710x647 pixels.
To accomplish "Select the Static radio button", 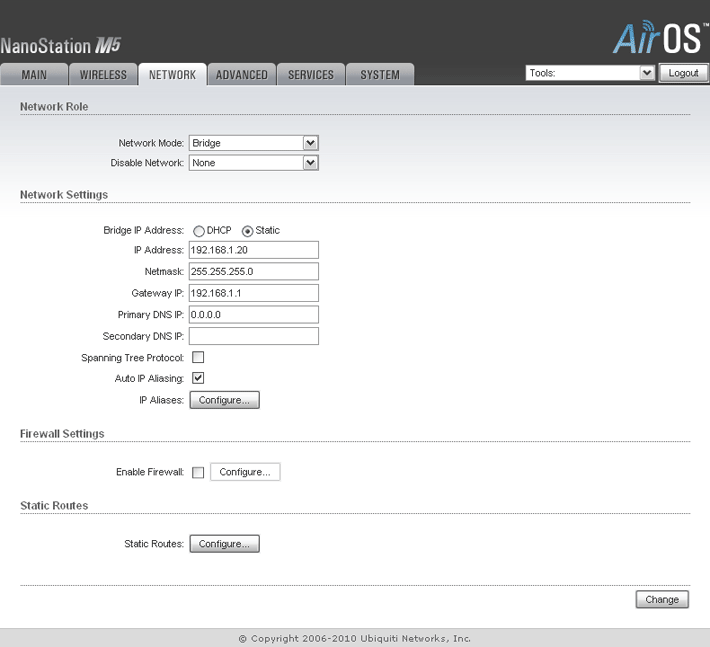I will tap(247, 231).
